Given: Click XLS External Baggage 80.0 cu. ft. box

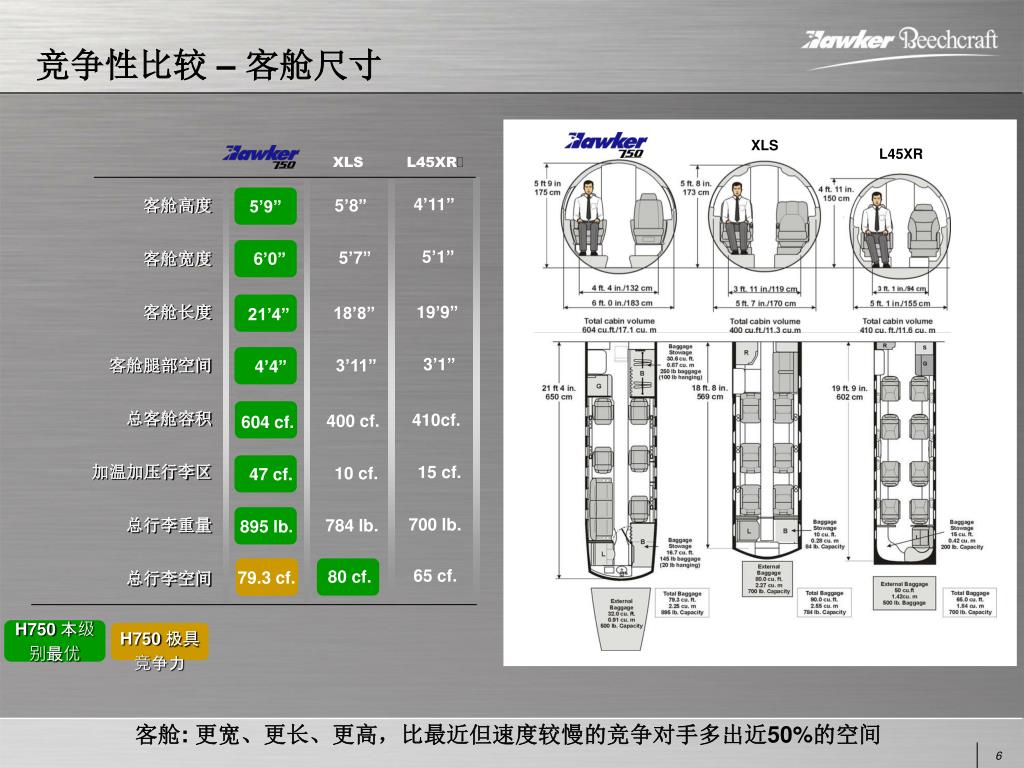Looking at the screenshot, I should (768, 579).
